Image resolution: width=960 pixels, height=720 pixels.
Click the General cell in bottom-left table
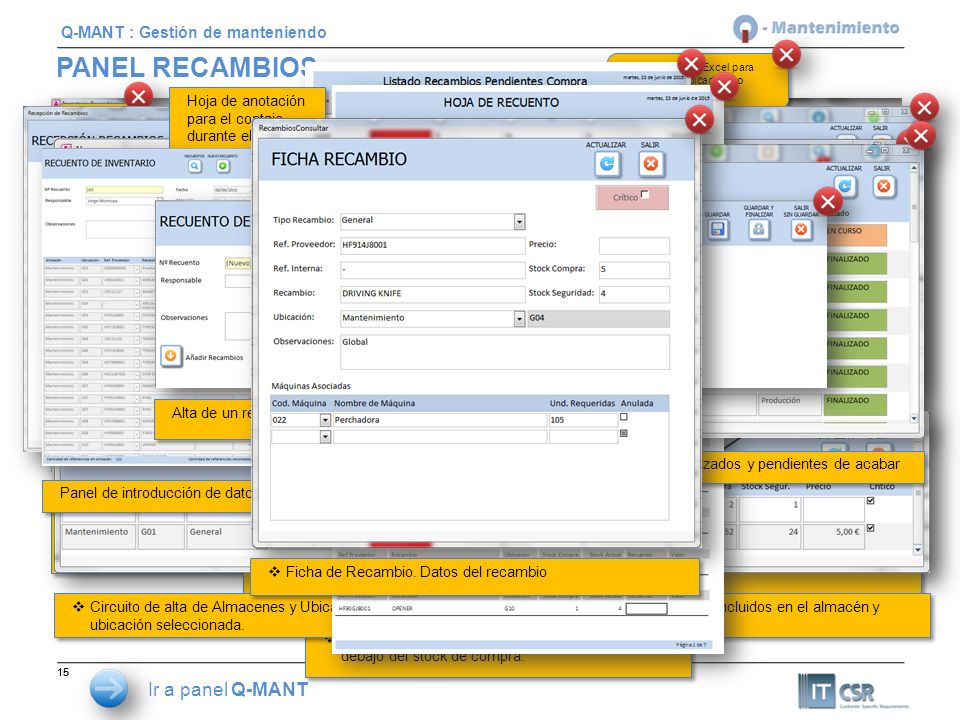pyautogui.click(x=219, y=534)
